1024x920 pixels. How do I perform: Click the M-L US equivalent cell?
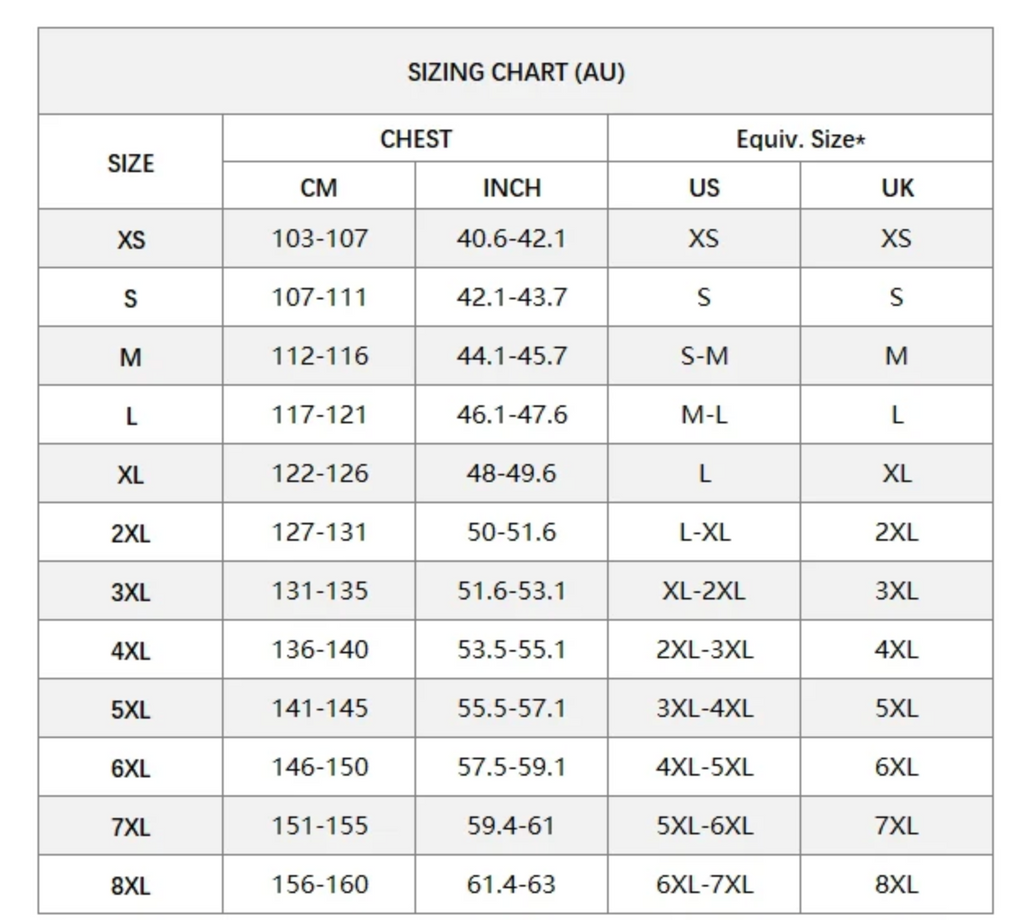704,415
